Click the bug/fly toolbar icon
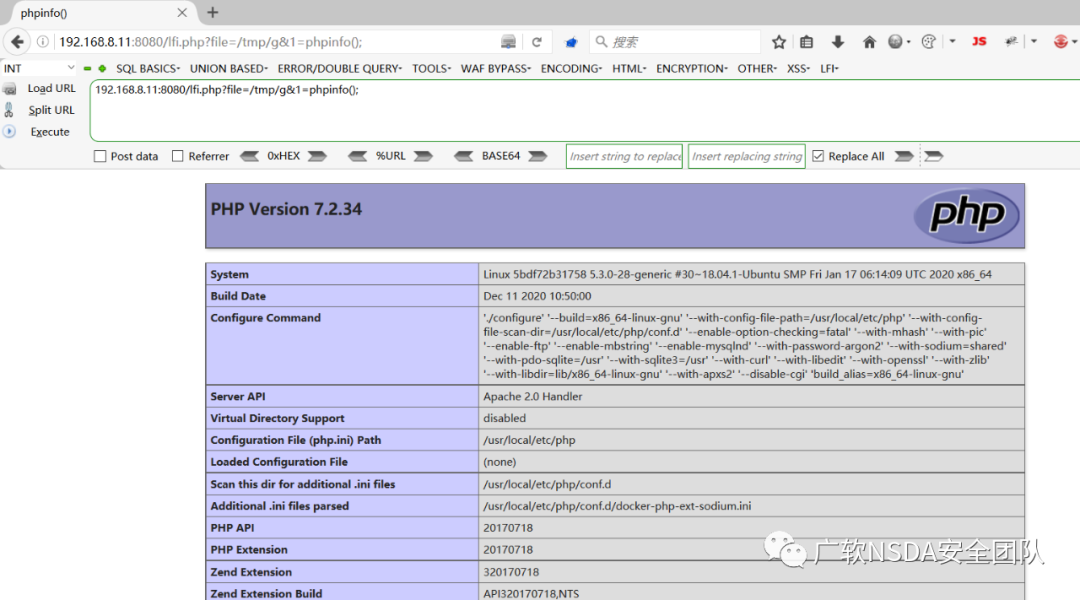Screen dimensions: 1080x600 click(x=1011, y=41)
